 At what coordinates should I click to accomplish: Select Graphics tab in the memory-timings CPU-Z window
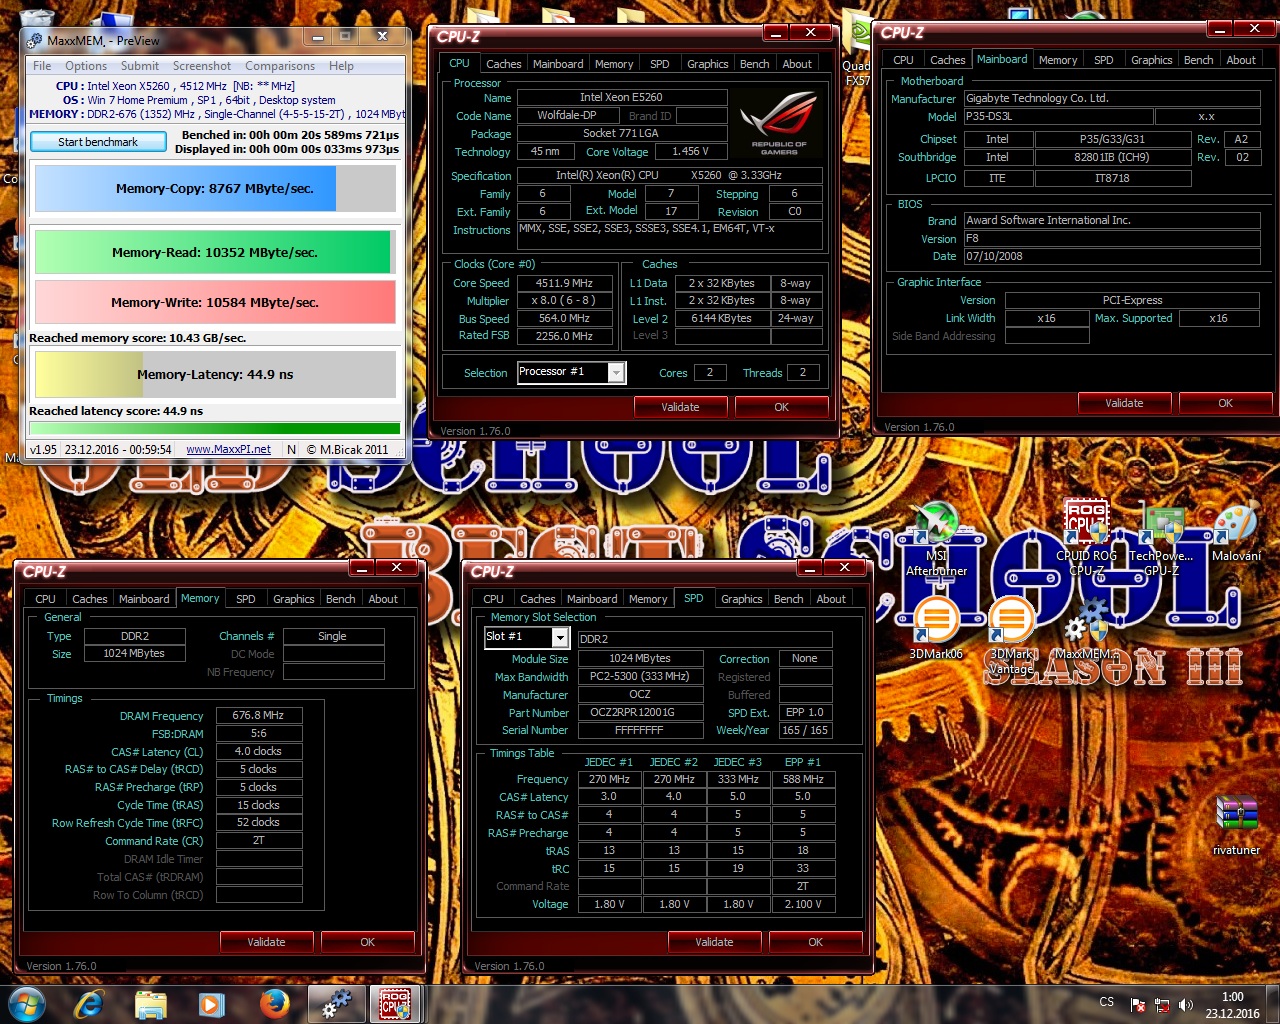(294, 599)
